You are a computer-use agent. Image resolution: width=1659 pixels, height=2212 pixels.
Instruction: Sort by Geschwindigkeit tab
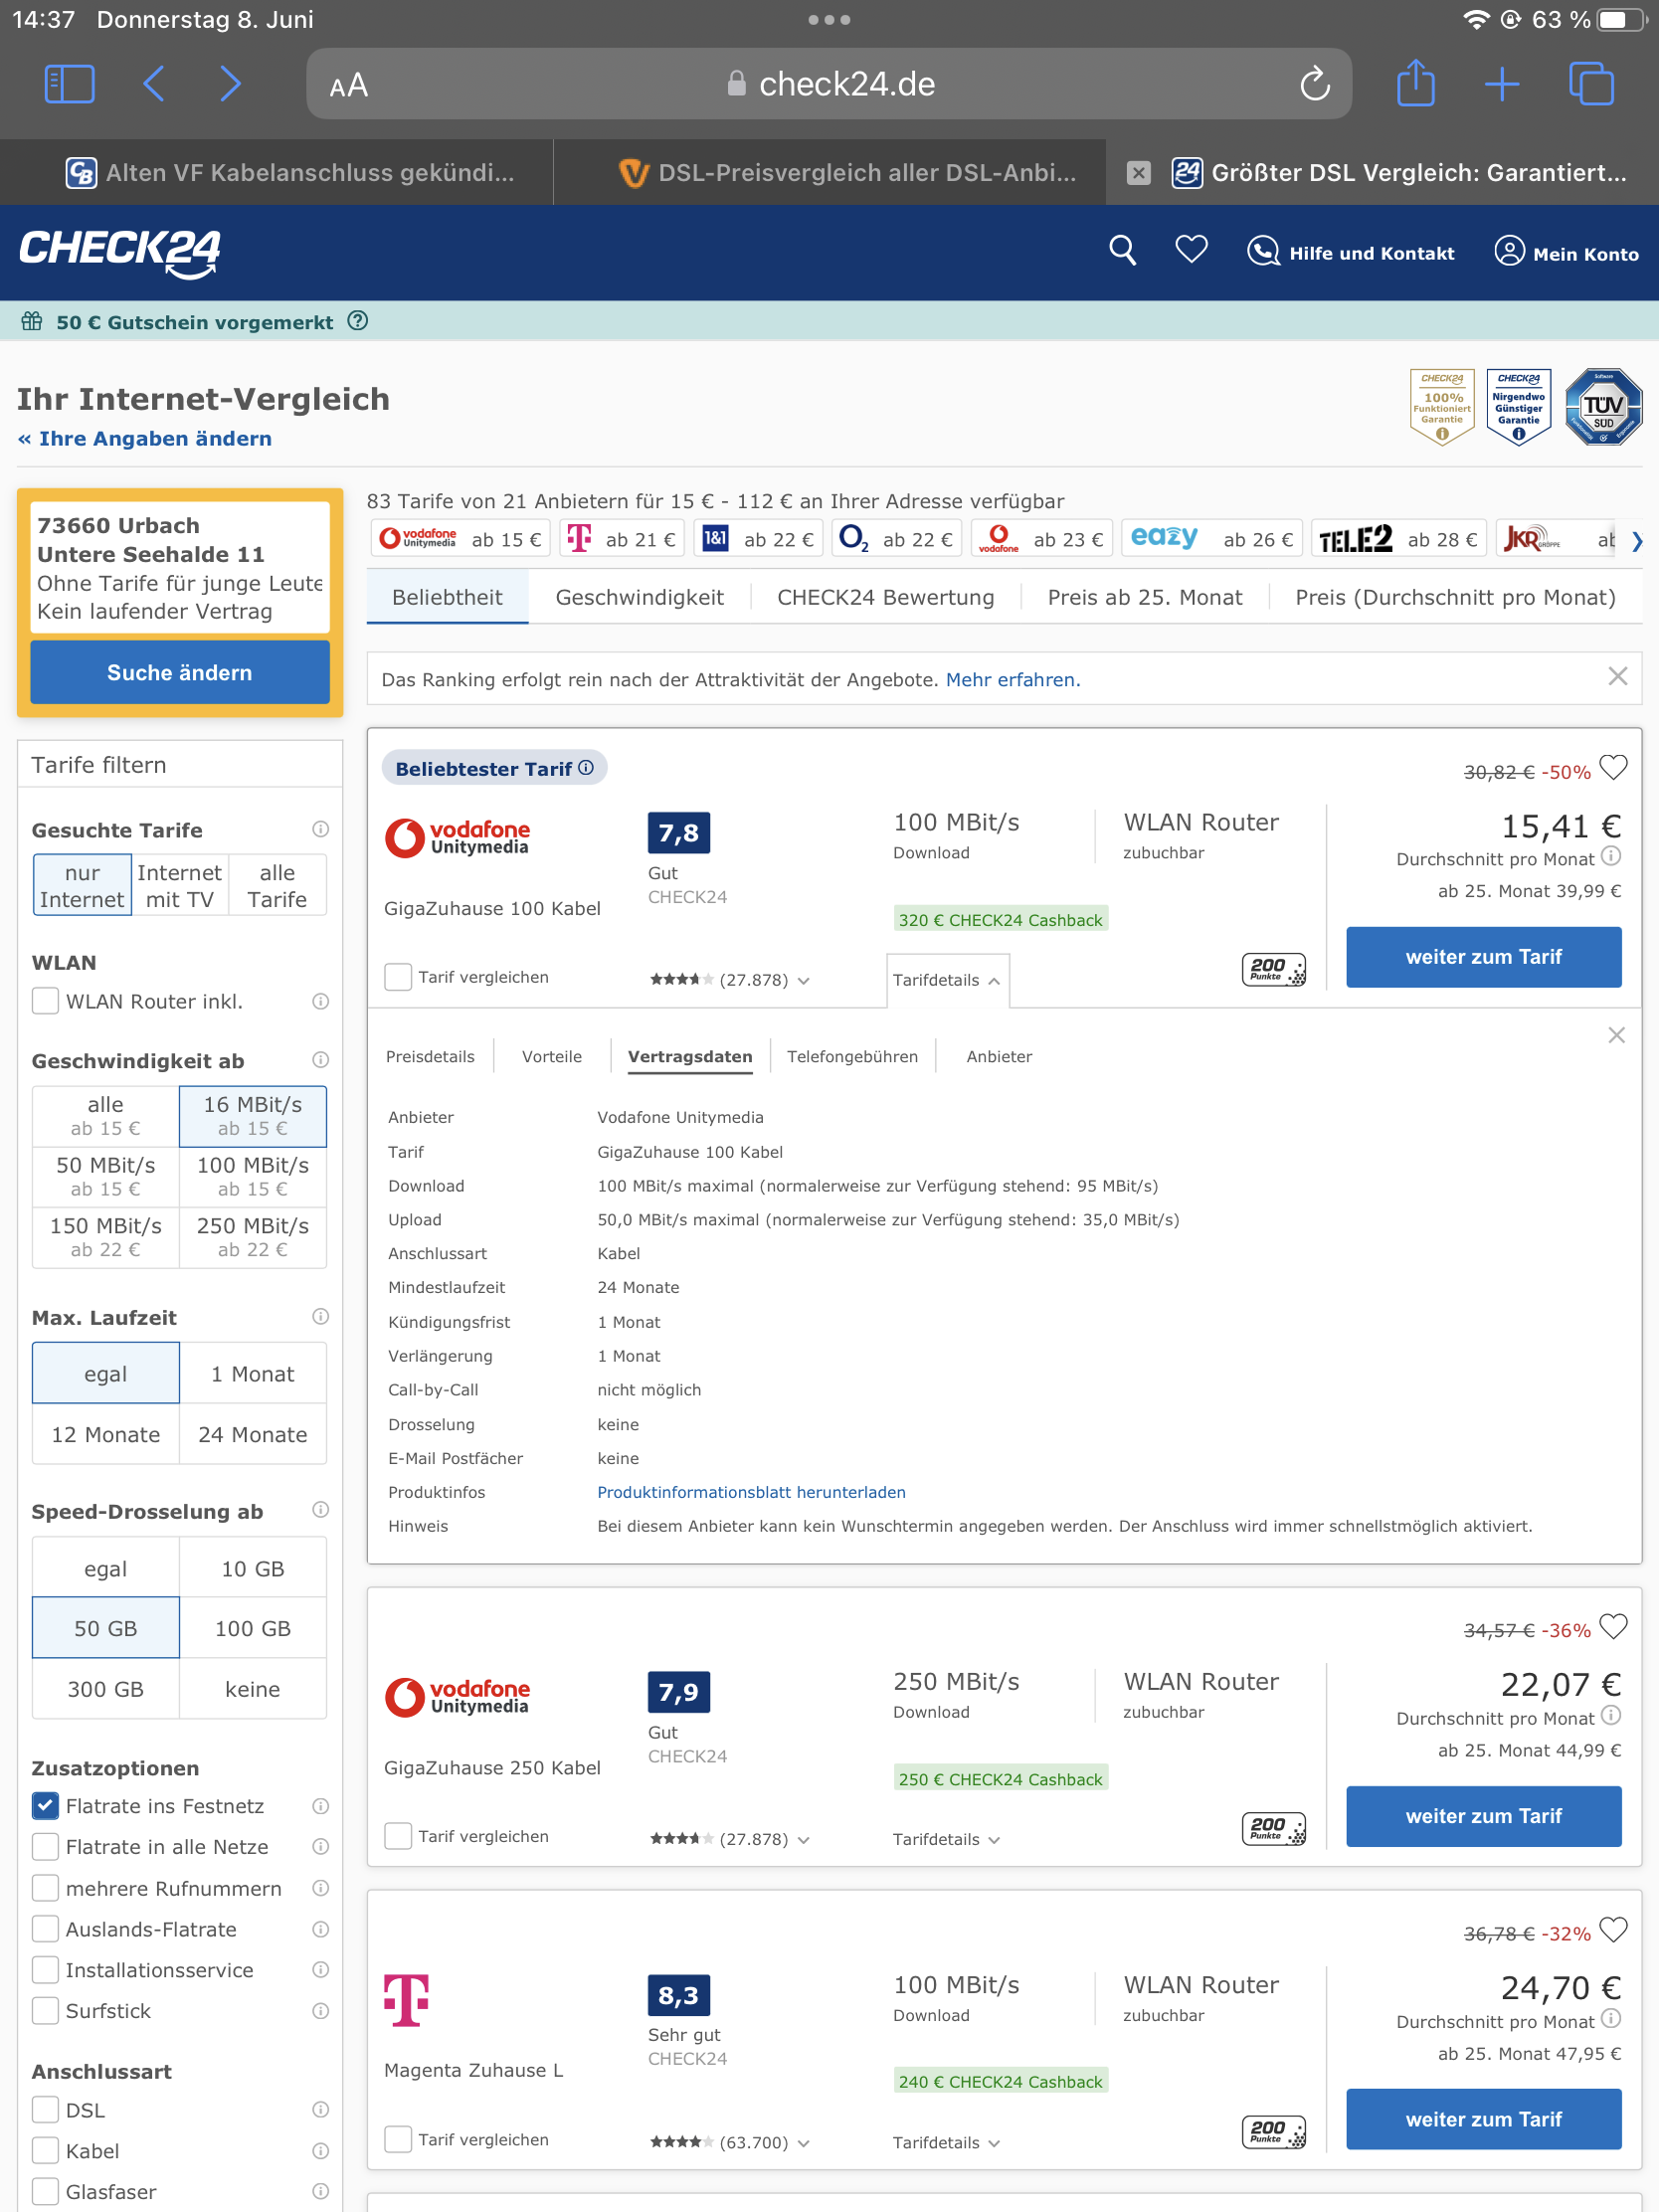(639, 597)
